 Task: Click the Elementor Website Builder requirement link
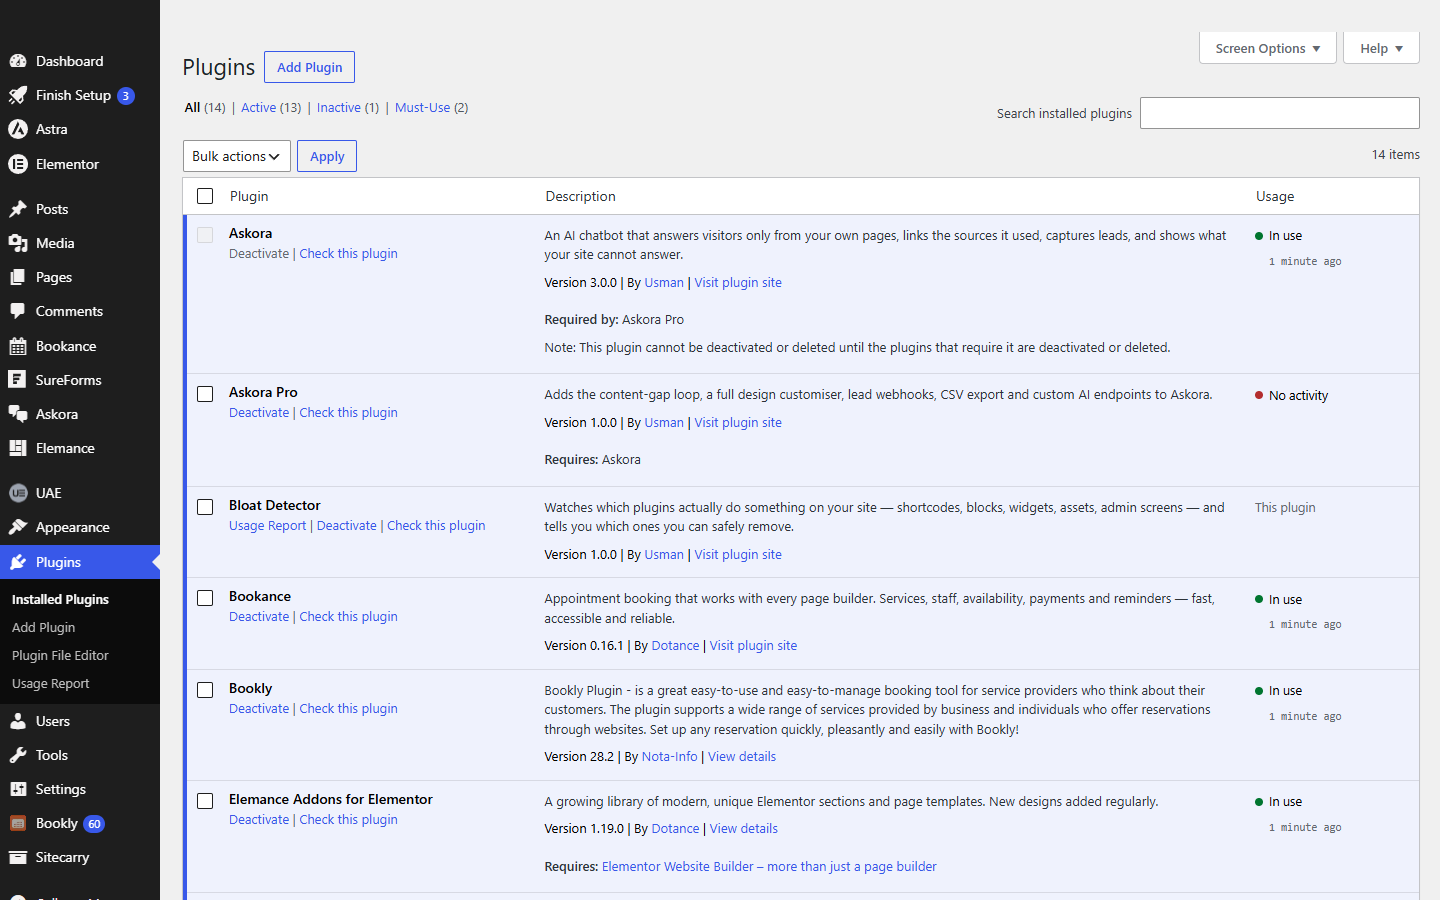pos(769,867)
